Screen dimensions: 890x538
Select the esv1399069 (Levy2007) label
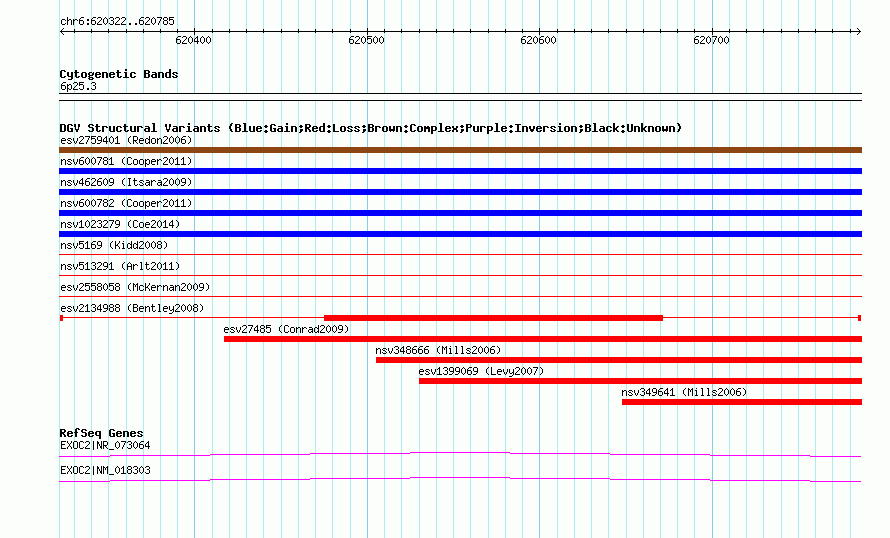click(481, 371)
